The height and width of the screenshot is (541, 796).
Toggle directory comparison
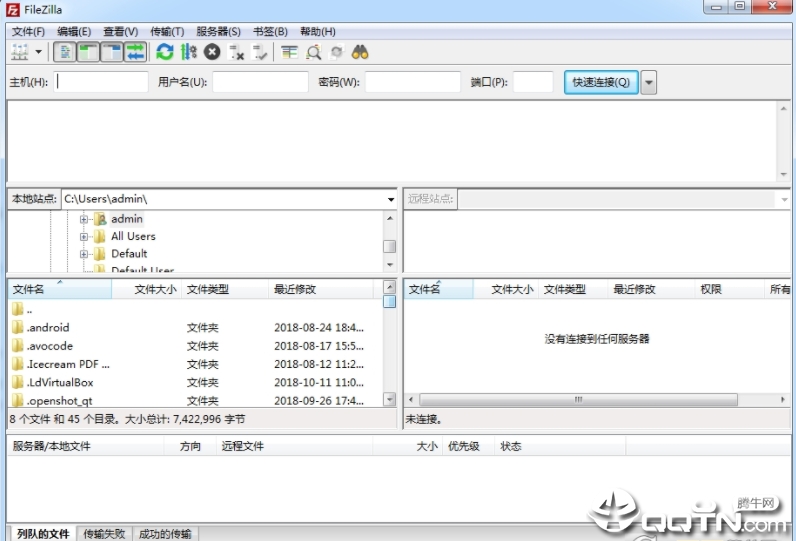click(313, 52)
